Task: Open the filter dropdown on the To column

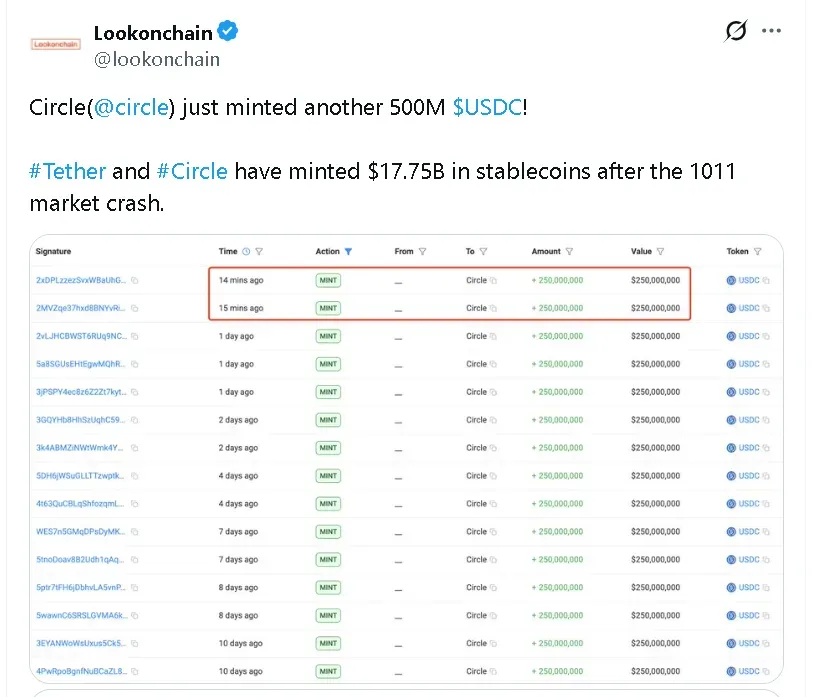Action: click(x=484, y=251)
